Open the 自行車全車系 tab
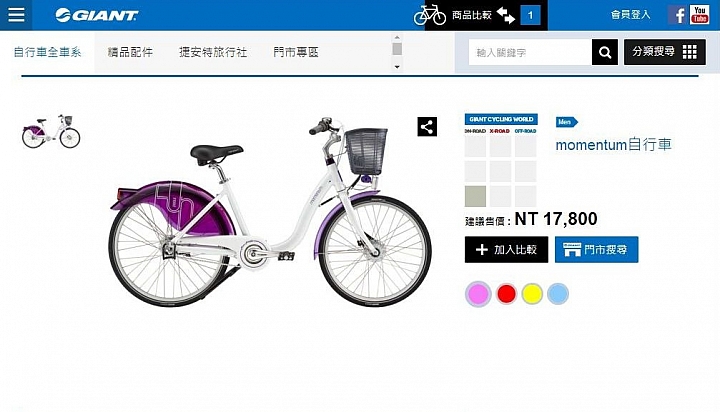 tap(47, 52)
